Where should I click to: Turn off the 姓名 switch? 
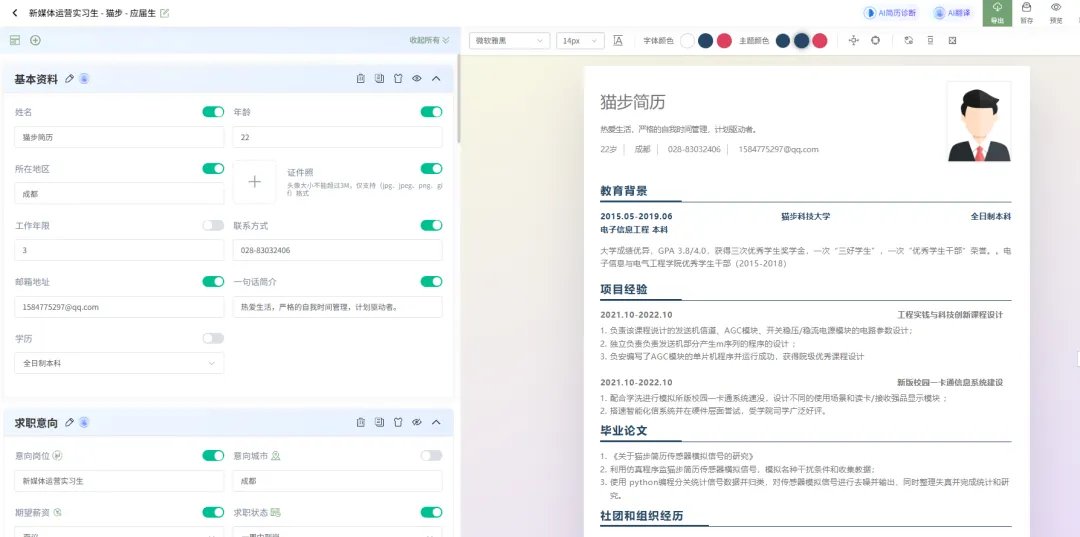click(213, 112)
